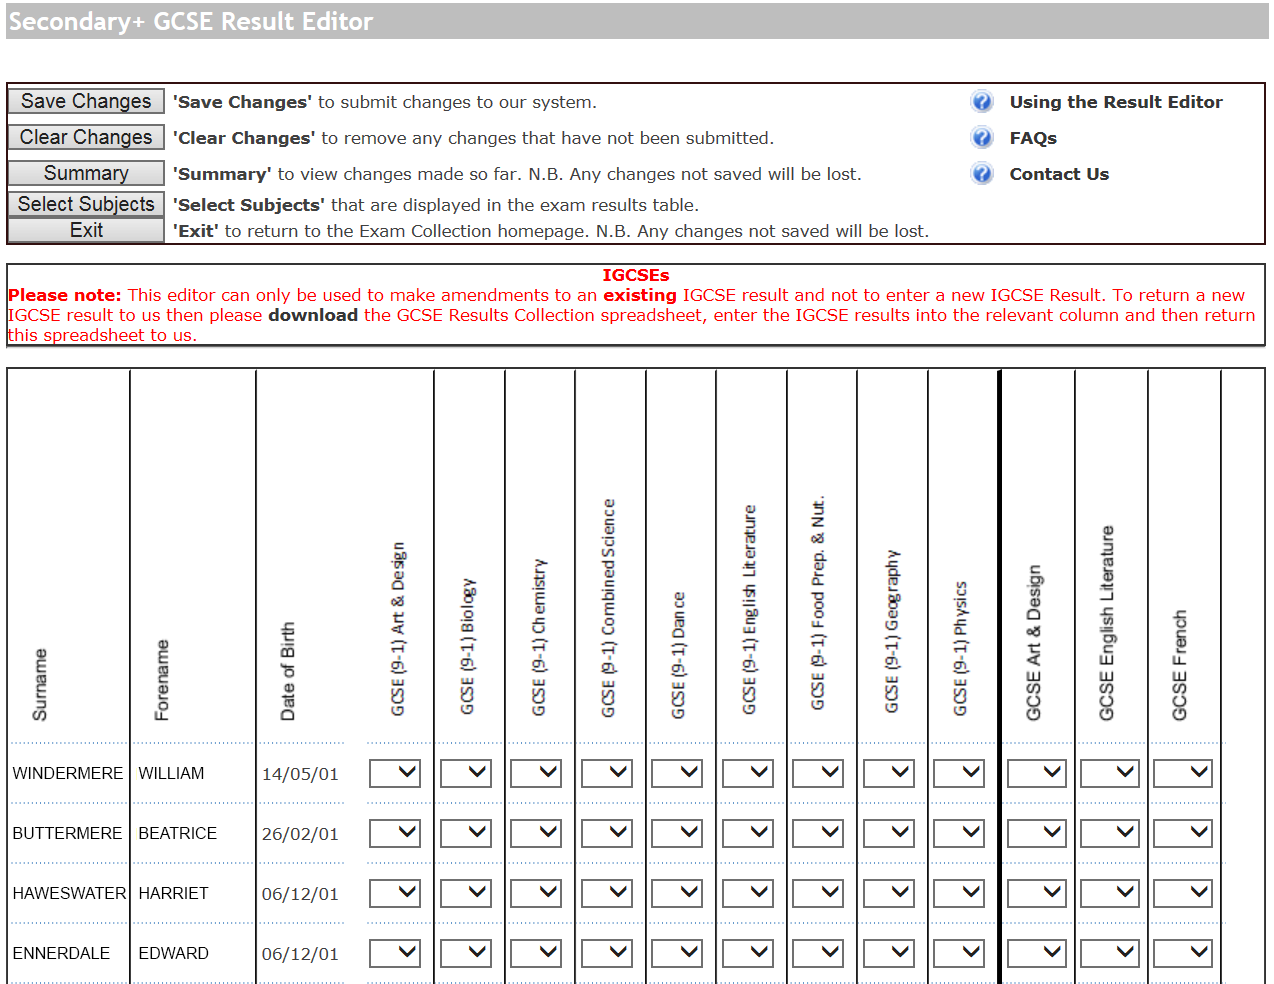
Task: Open the FAQs link
Action: [x=1032, y=138]
